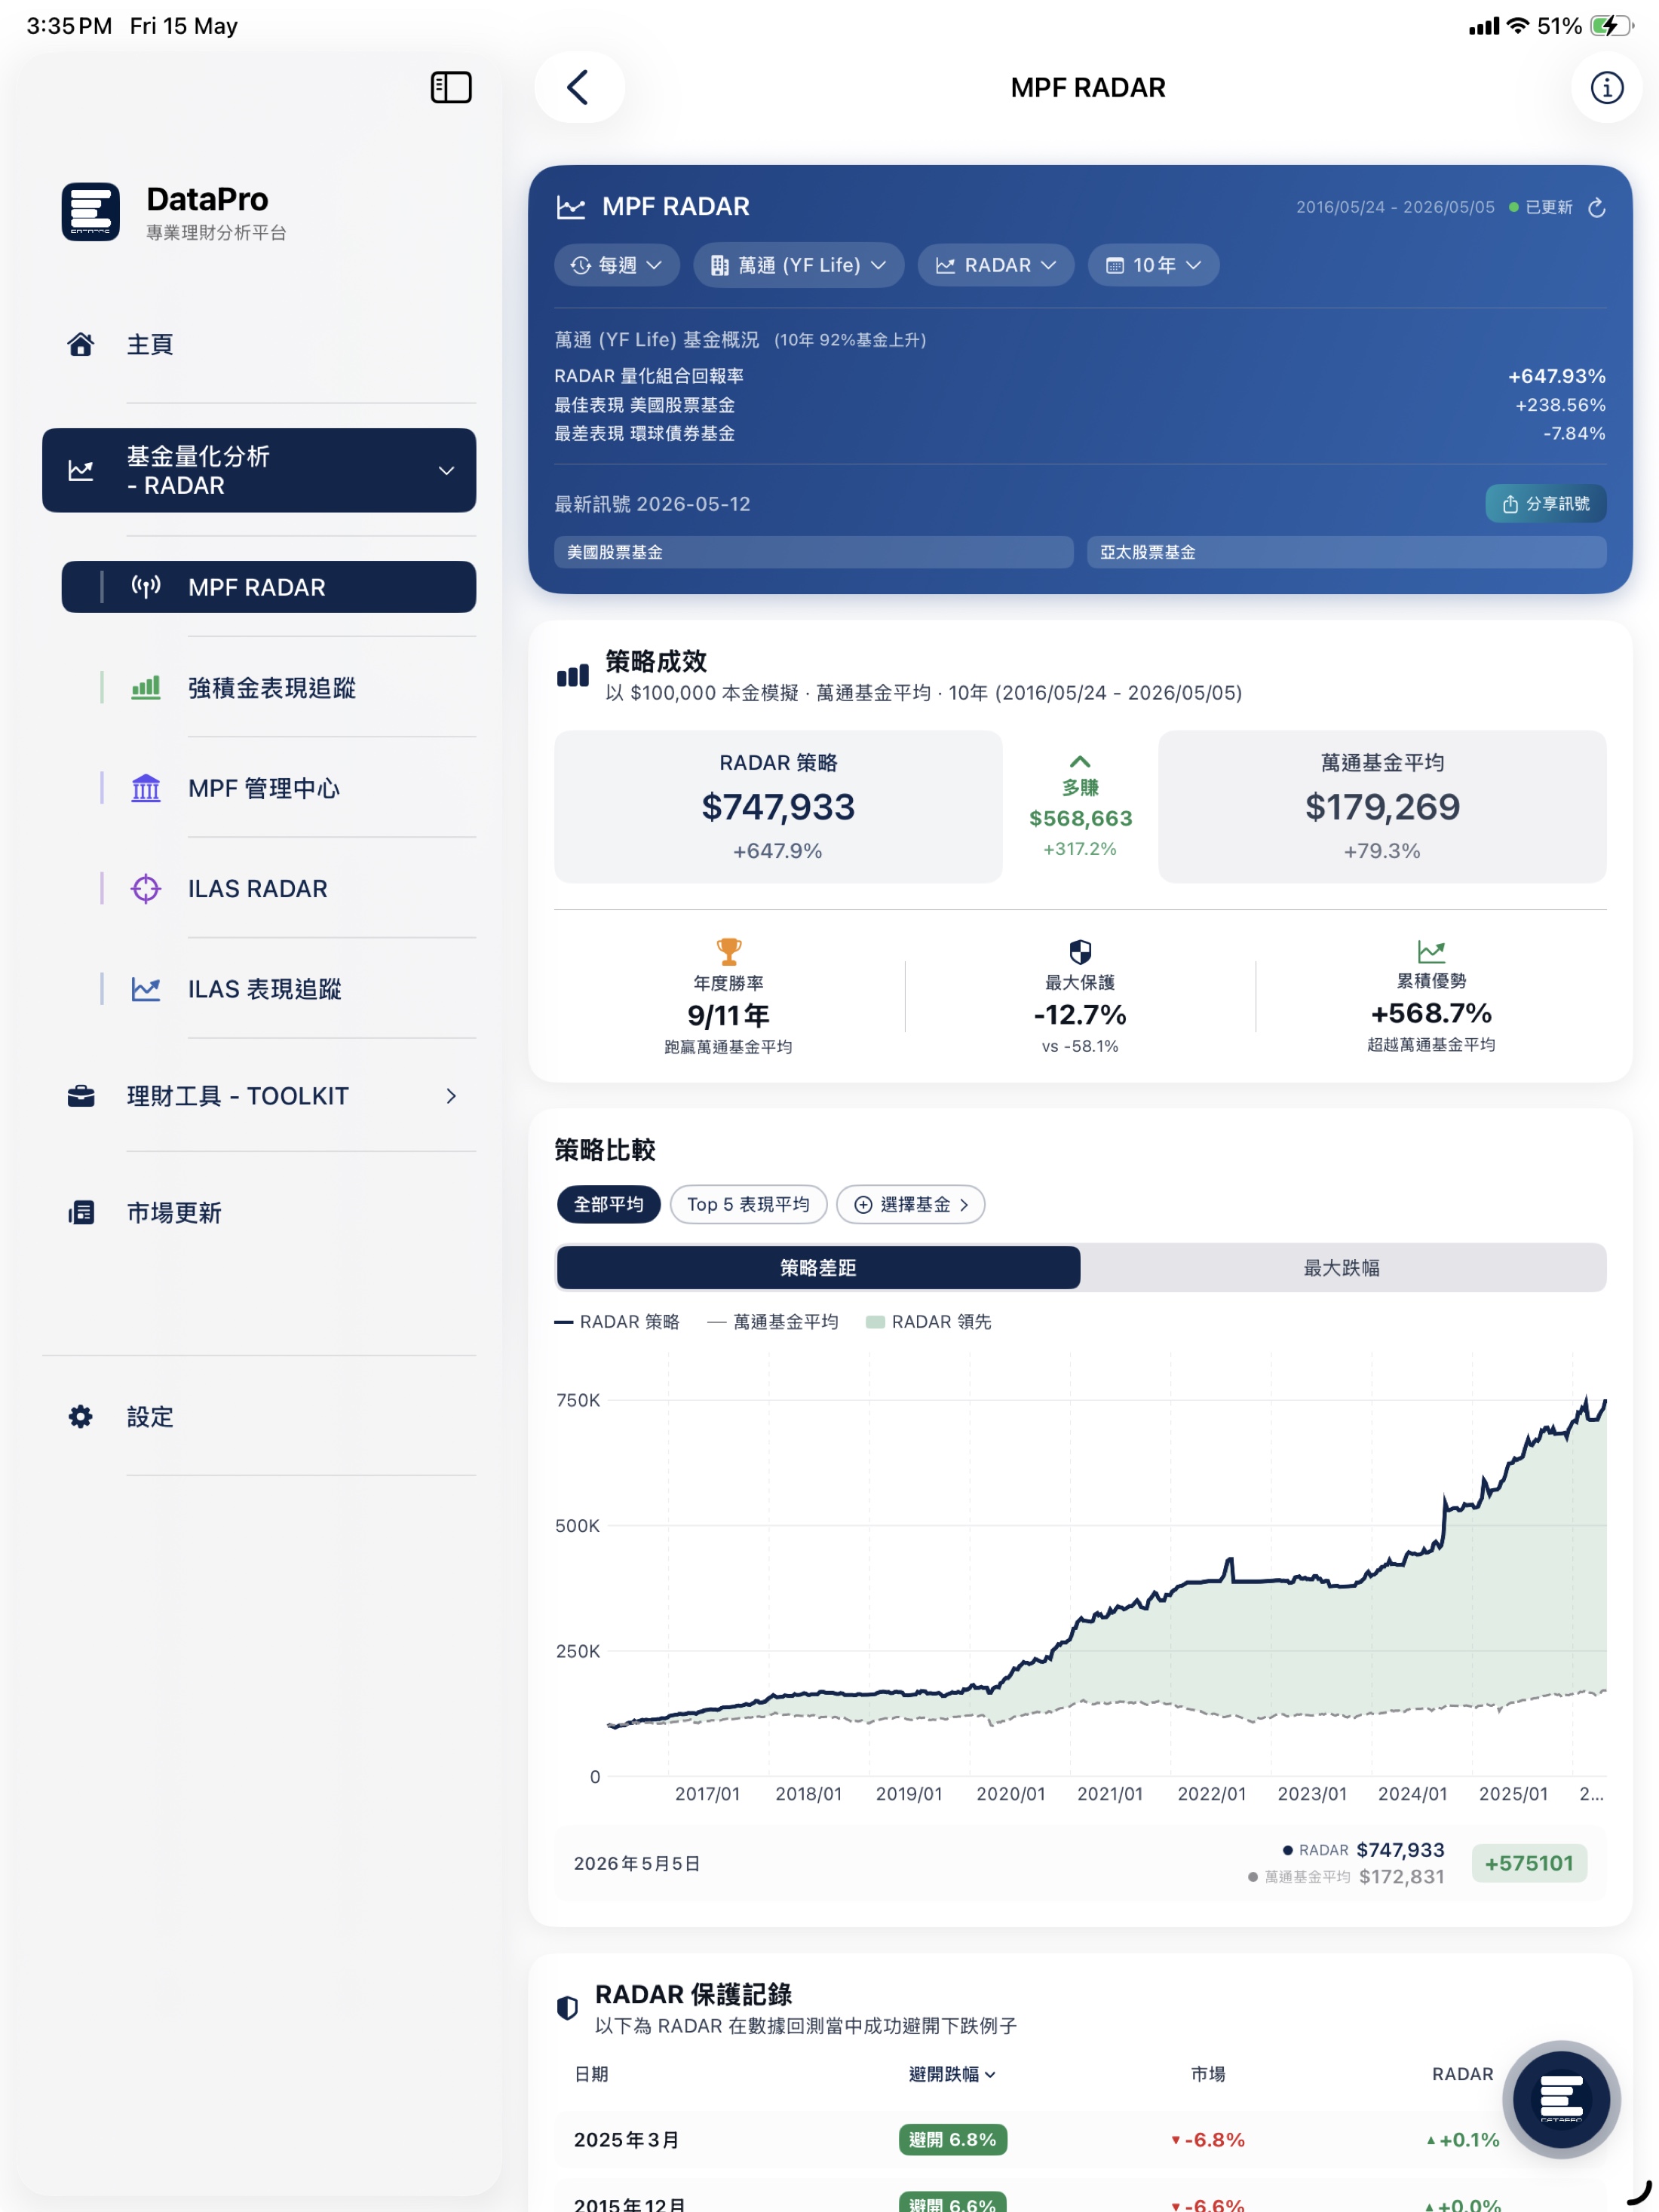Click 避開 6.8% badge in 2025年3月 row
Screen dimensions: 1659x2212
pos(952,2139)
